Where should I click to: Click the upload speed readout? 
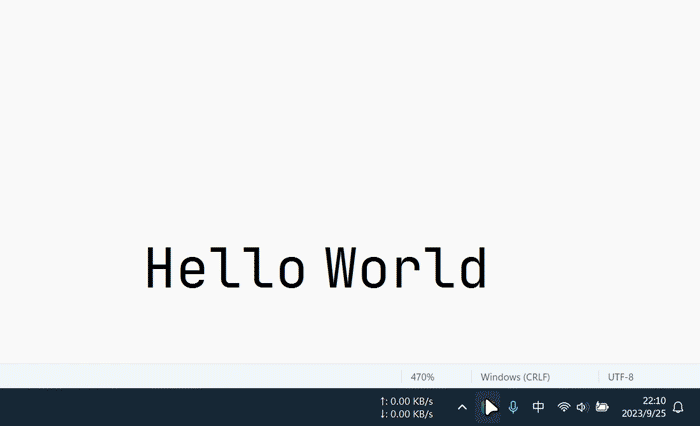tap(406, 401)
